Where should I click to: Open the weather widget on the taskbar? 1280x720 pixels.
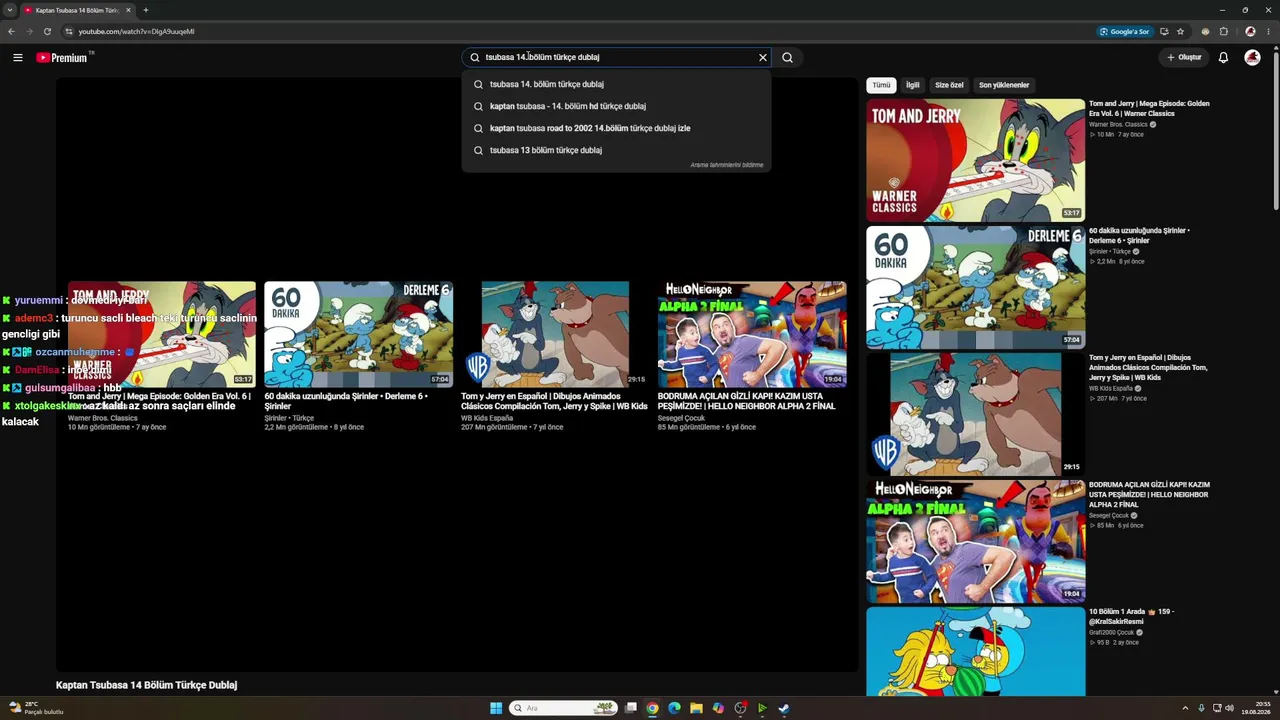(x=36, y=708)
